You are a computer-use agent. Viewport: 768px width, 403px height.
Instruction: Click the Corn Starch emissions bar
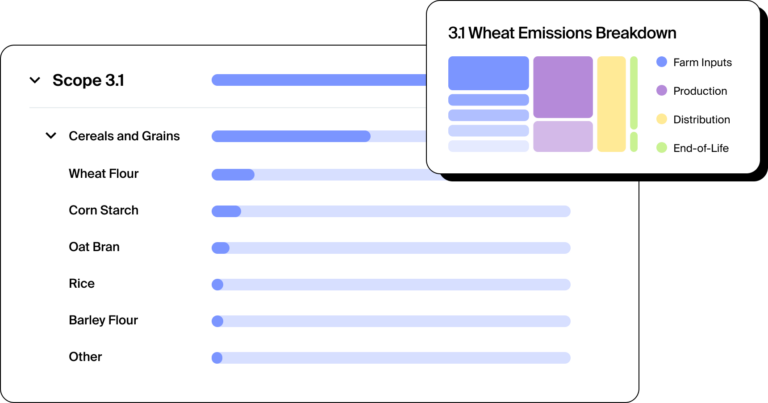tap(391, 211)
